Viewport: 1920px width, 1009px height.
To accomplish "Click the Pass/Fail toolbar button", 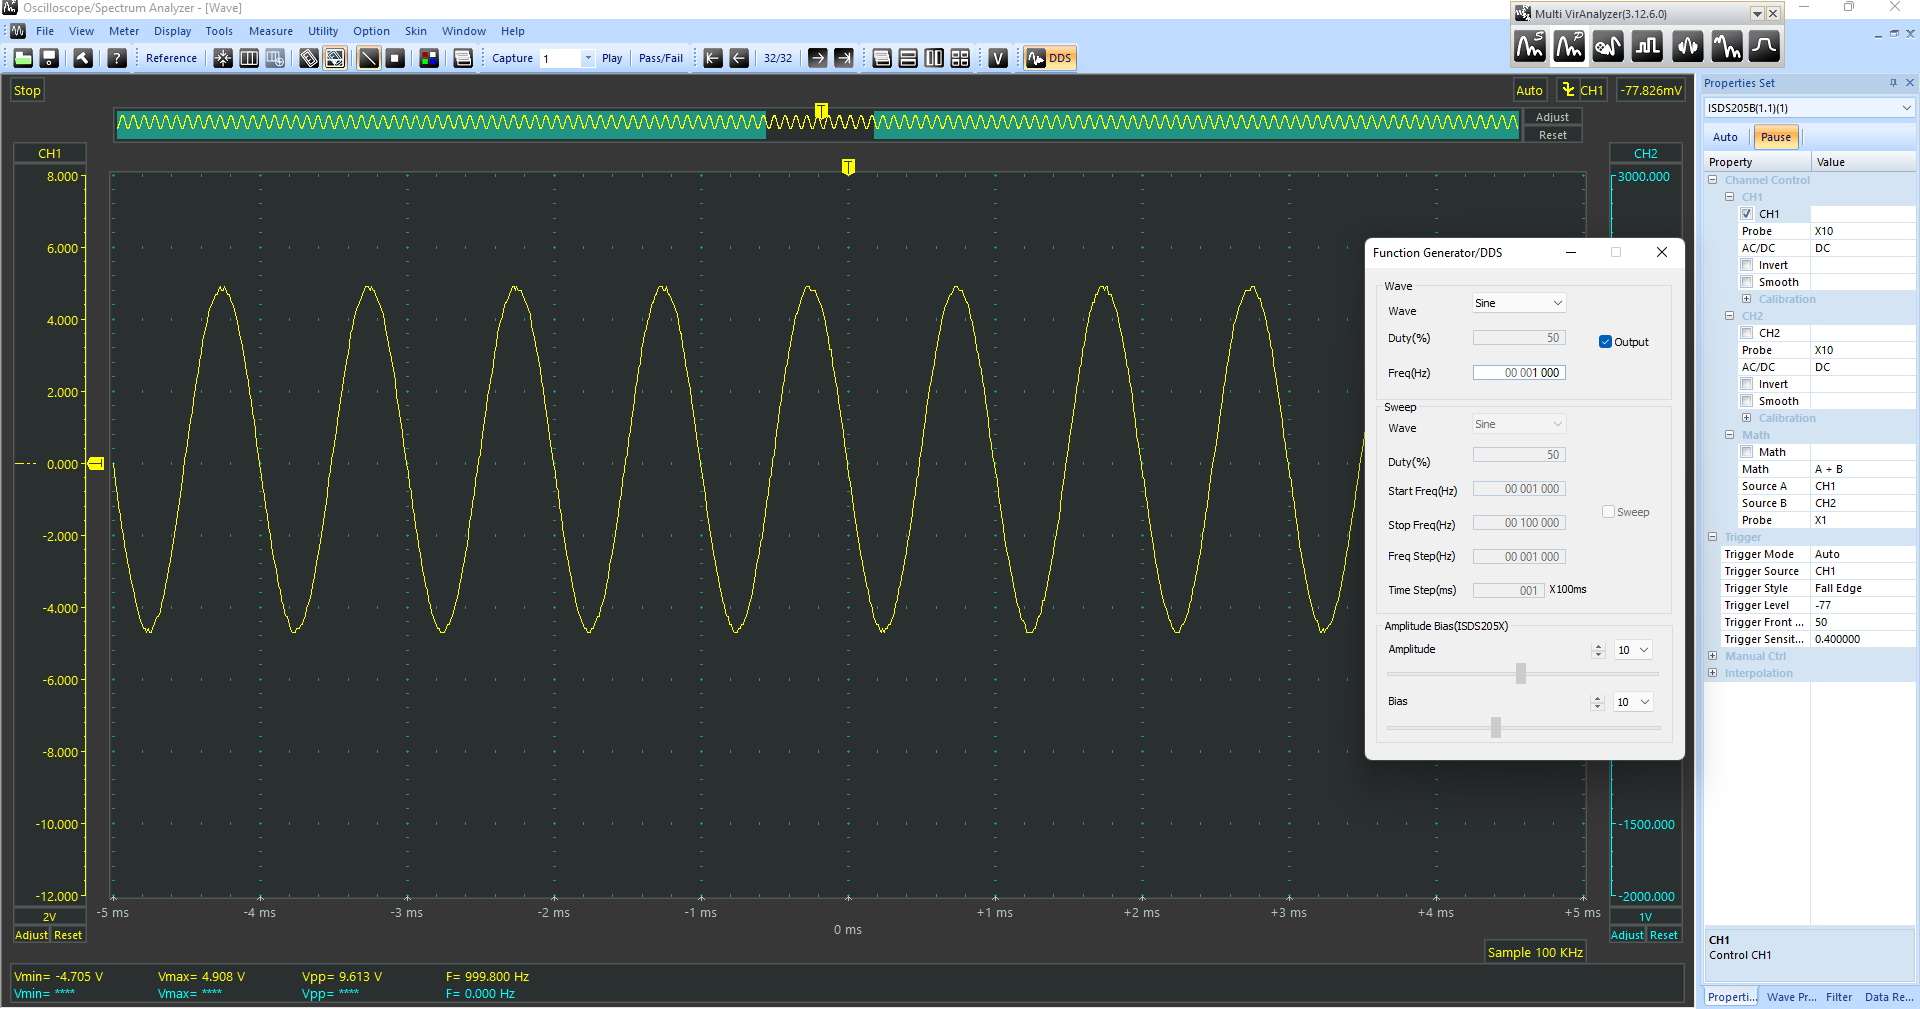I will [x=660, y=58].
